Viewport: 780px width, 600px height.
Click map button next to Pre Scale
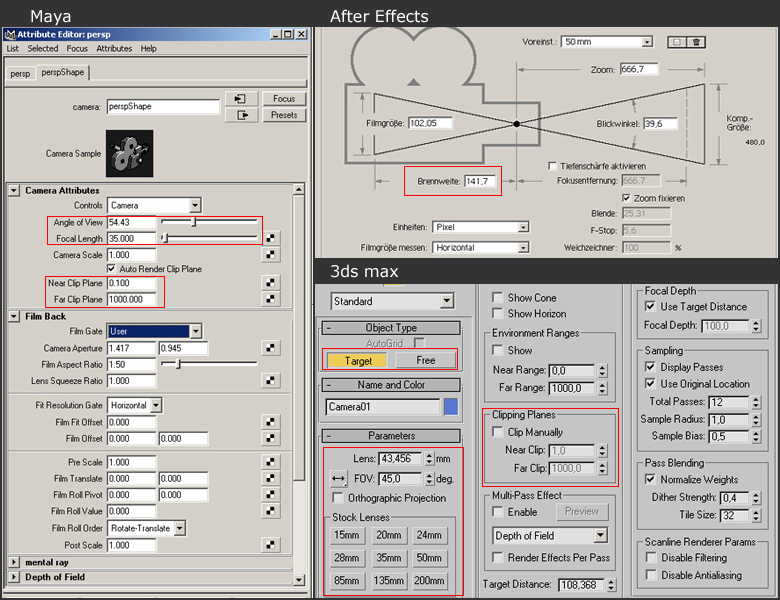click(x=271, y=462)
